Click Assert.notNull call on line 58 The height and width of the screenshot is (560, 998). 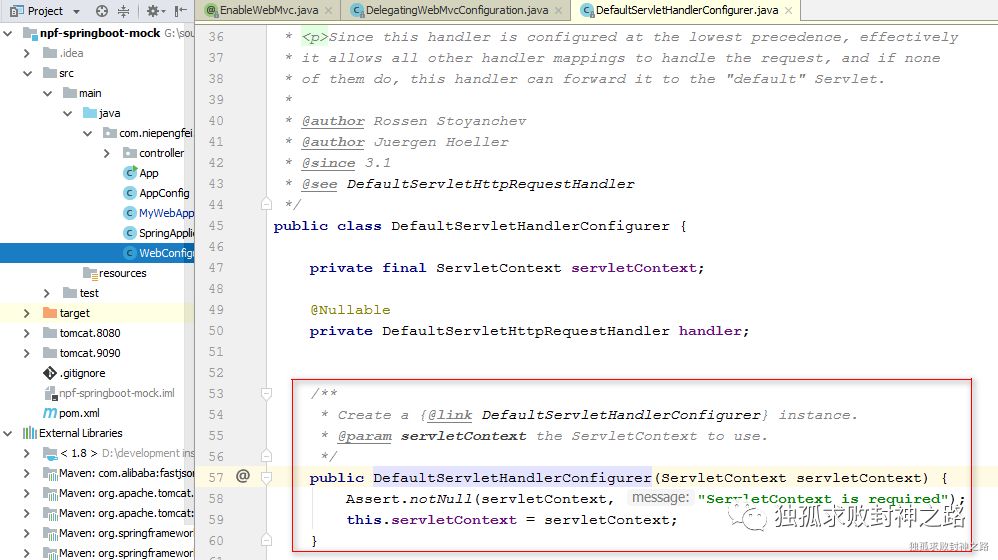409,499
